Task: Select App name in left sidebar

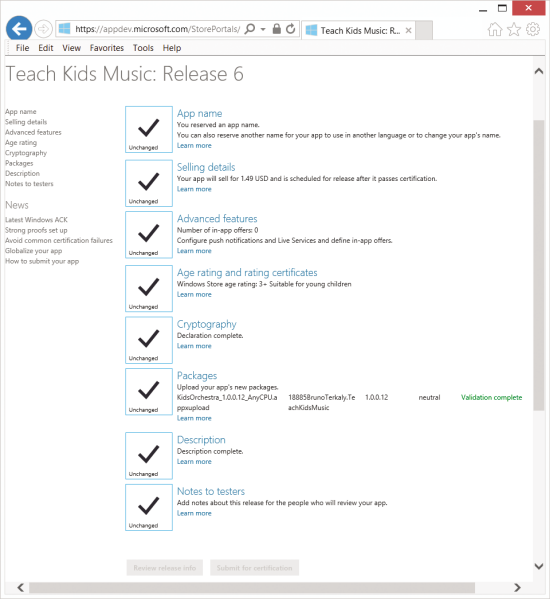Action: pos(21,112)
